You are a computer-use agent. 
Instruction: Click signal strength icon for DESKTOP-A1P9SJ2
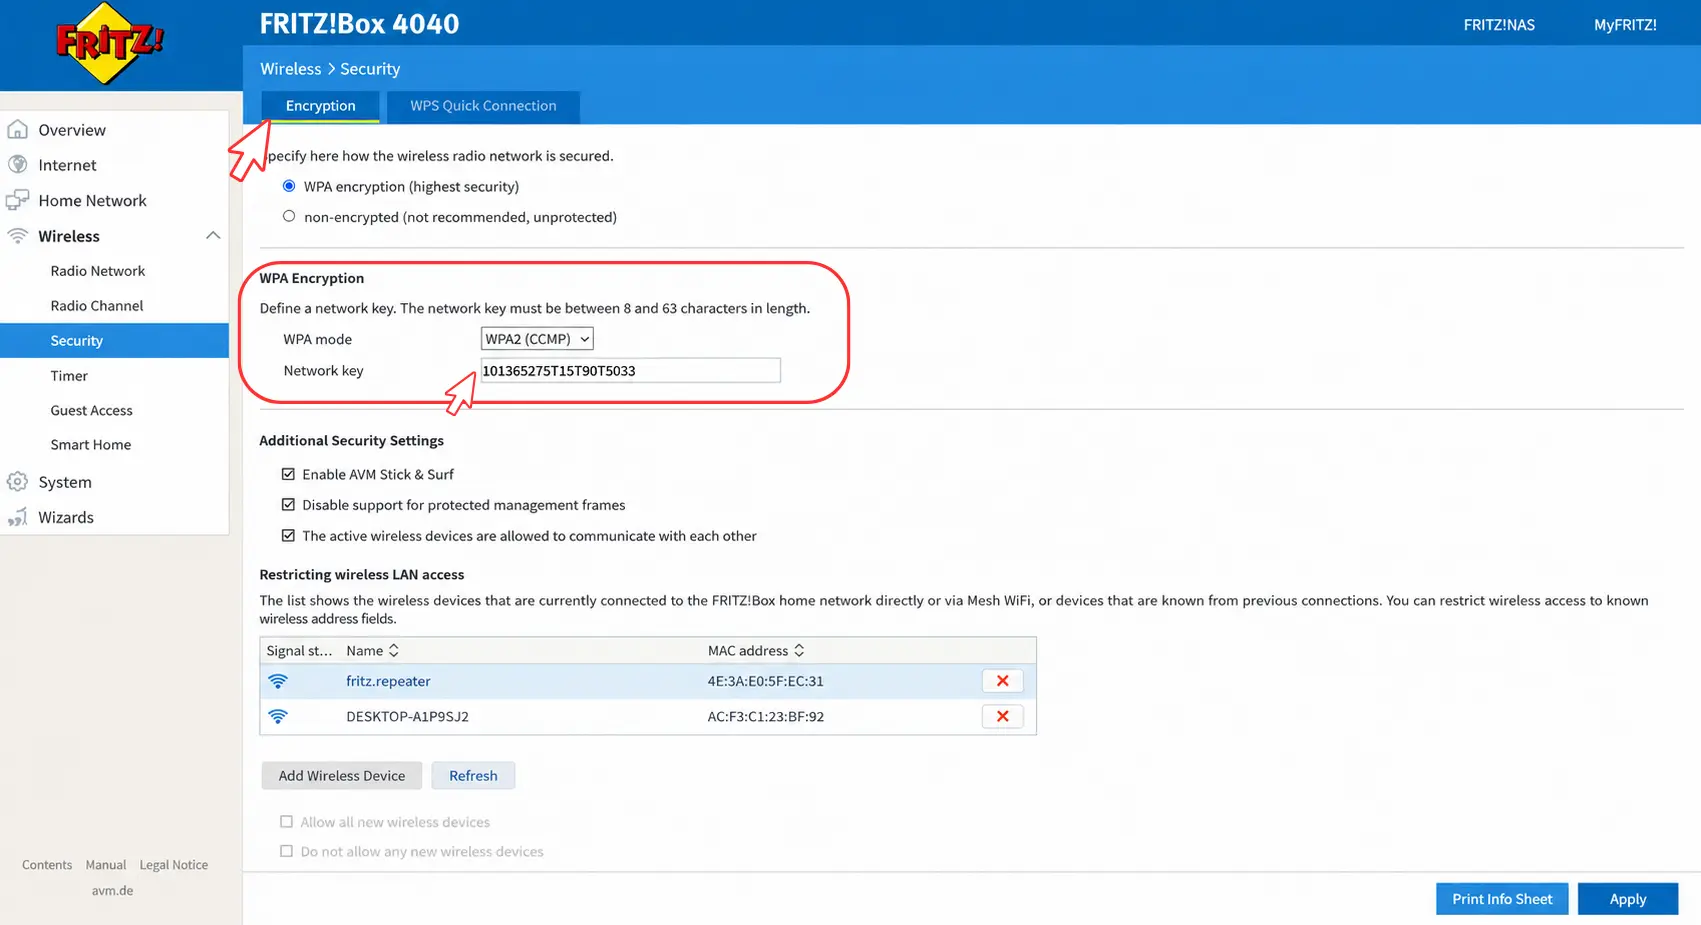click(278, 716)
